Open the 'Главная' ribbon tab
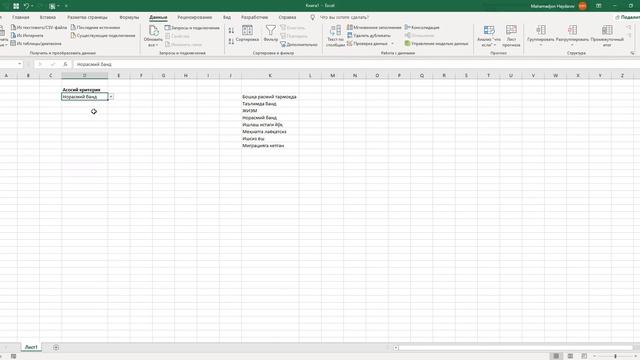The width and height of the screenshot is (640, 360). (x=21, y=17)
